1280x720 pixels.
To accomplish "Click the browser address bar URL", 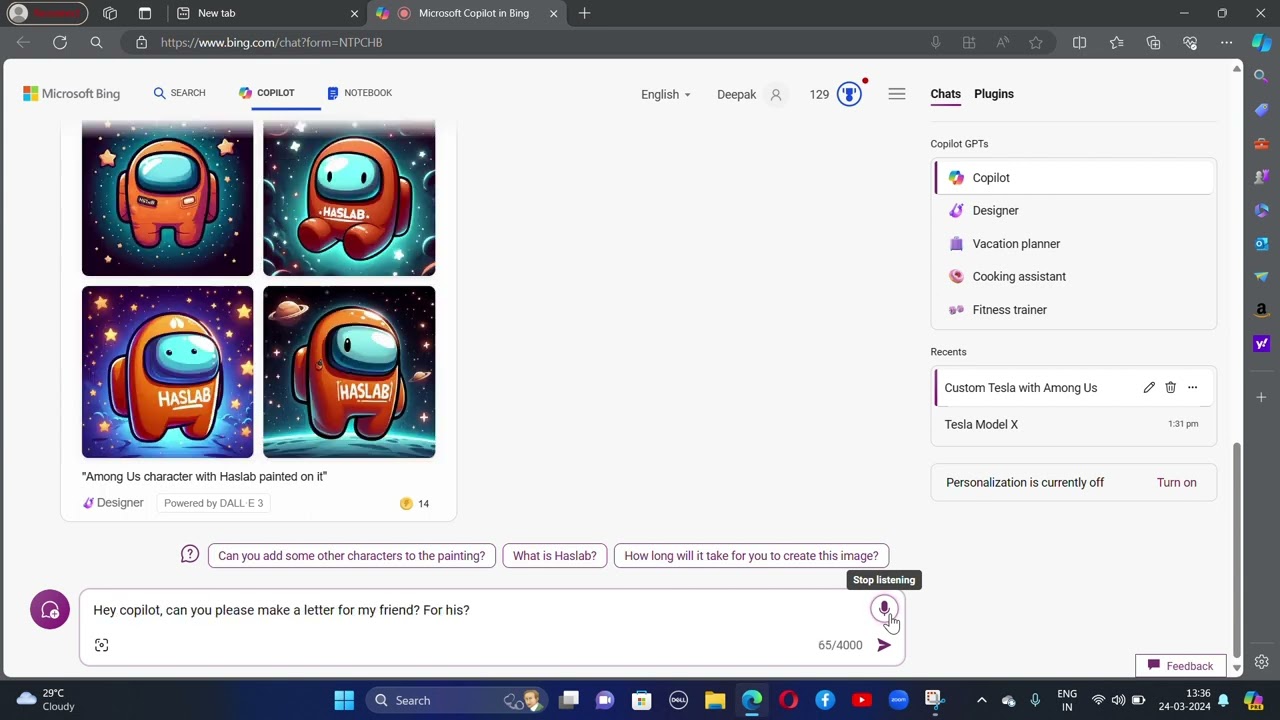I will pos(271,42).
